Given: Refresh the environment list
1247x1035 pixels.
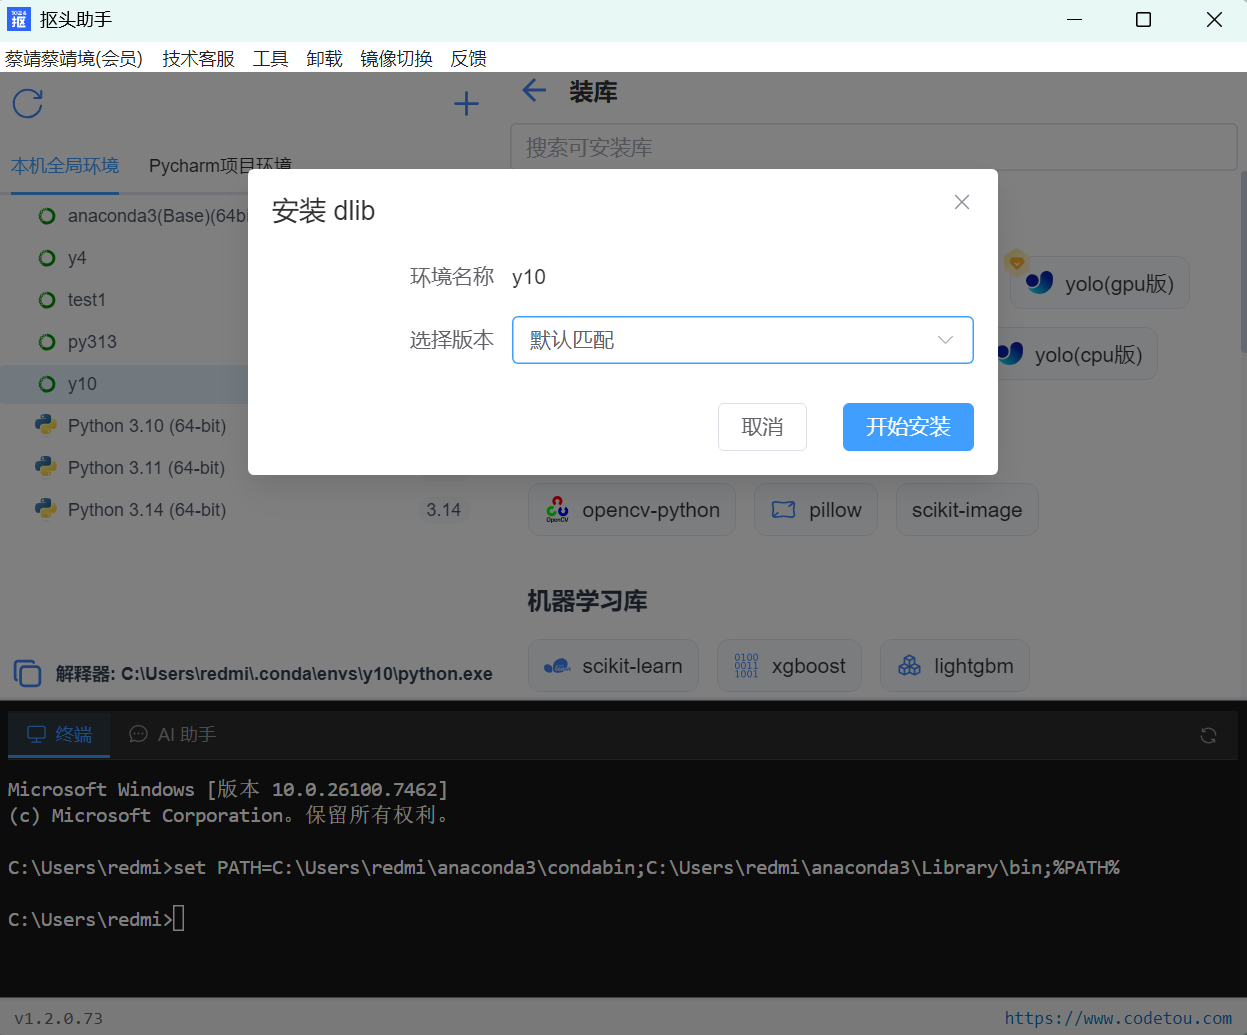Looking at the screenshot, I should click(x=27, y=102).
